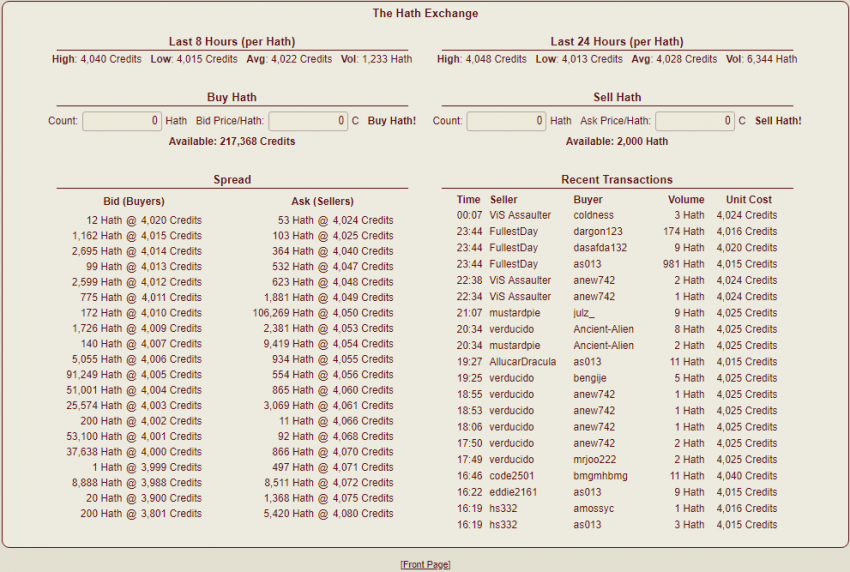Select the bid 53,100 Hath @ 4,001 Credits
Viewport: 850px width, 572px height.
(134, 436)
